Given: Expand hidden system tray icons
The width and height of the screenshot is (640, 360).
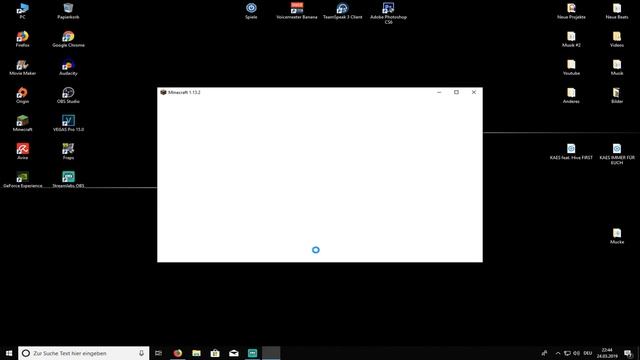Looking at the screenshot, I should coord(558,353).
